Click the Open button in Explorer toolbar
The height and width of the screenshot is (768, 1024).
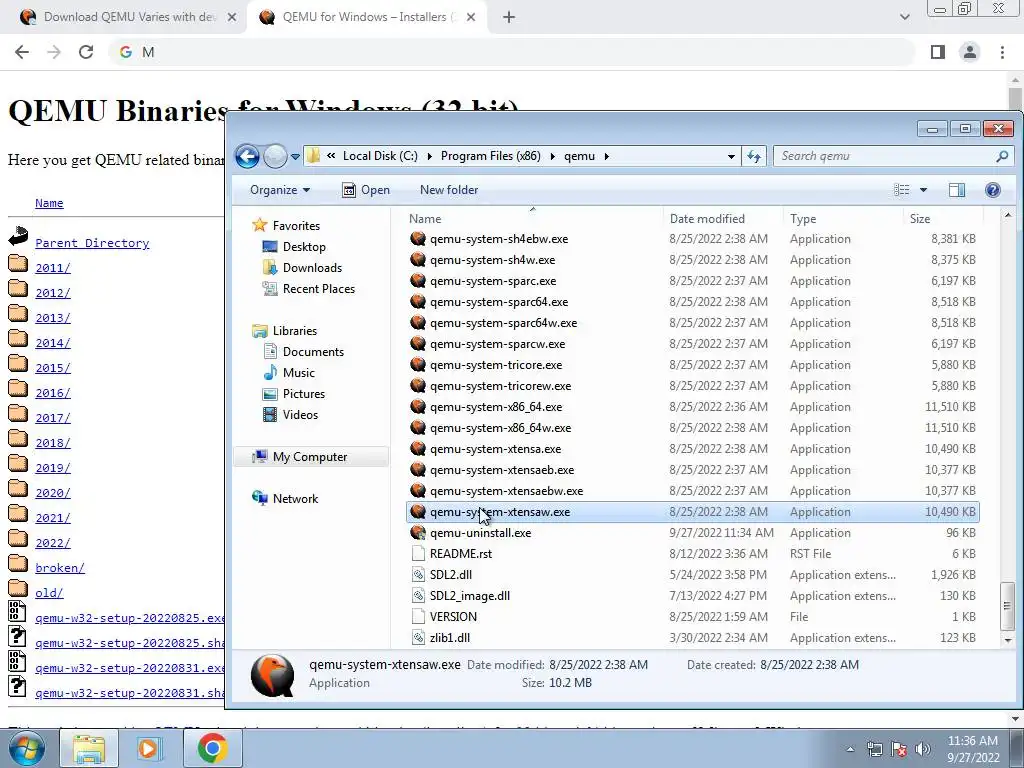click(366, 190)
